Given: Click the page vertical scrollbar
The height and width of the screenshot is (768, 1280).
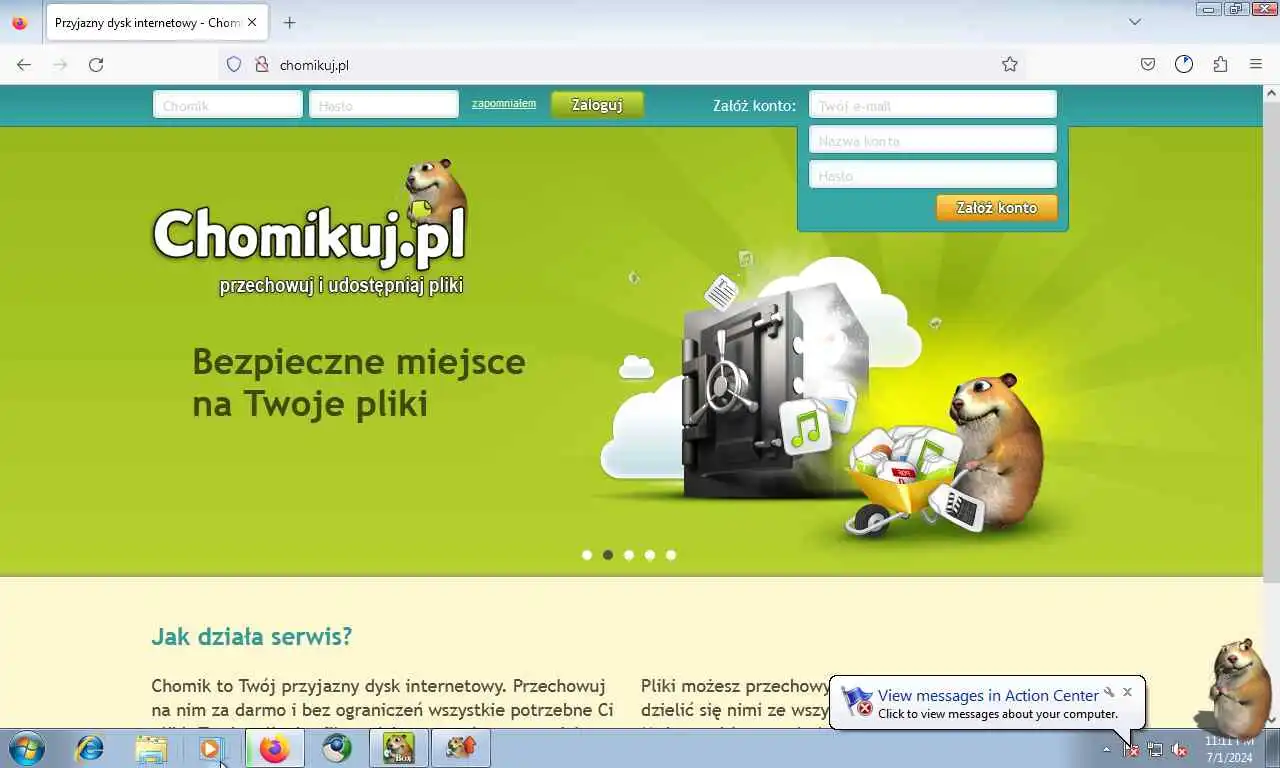Looking at the screenshot, I should [1271, 340].
